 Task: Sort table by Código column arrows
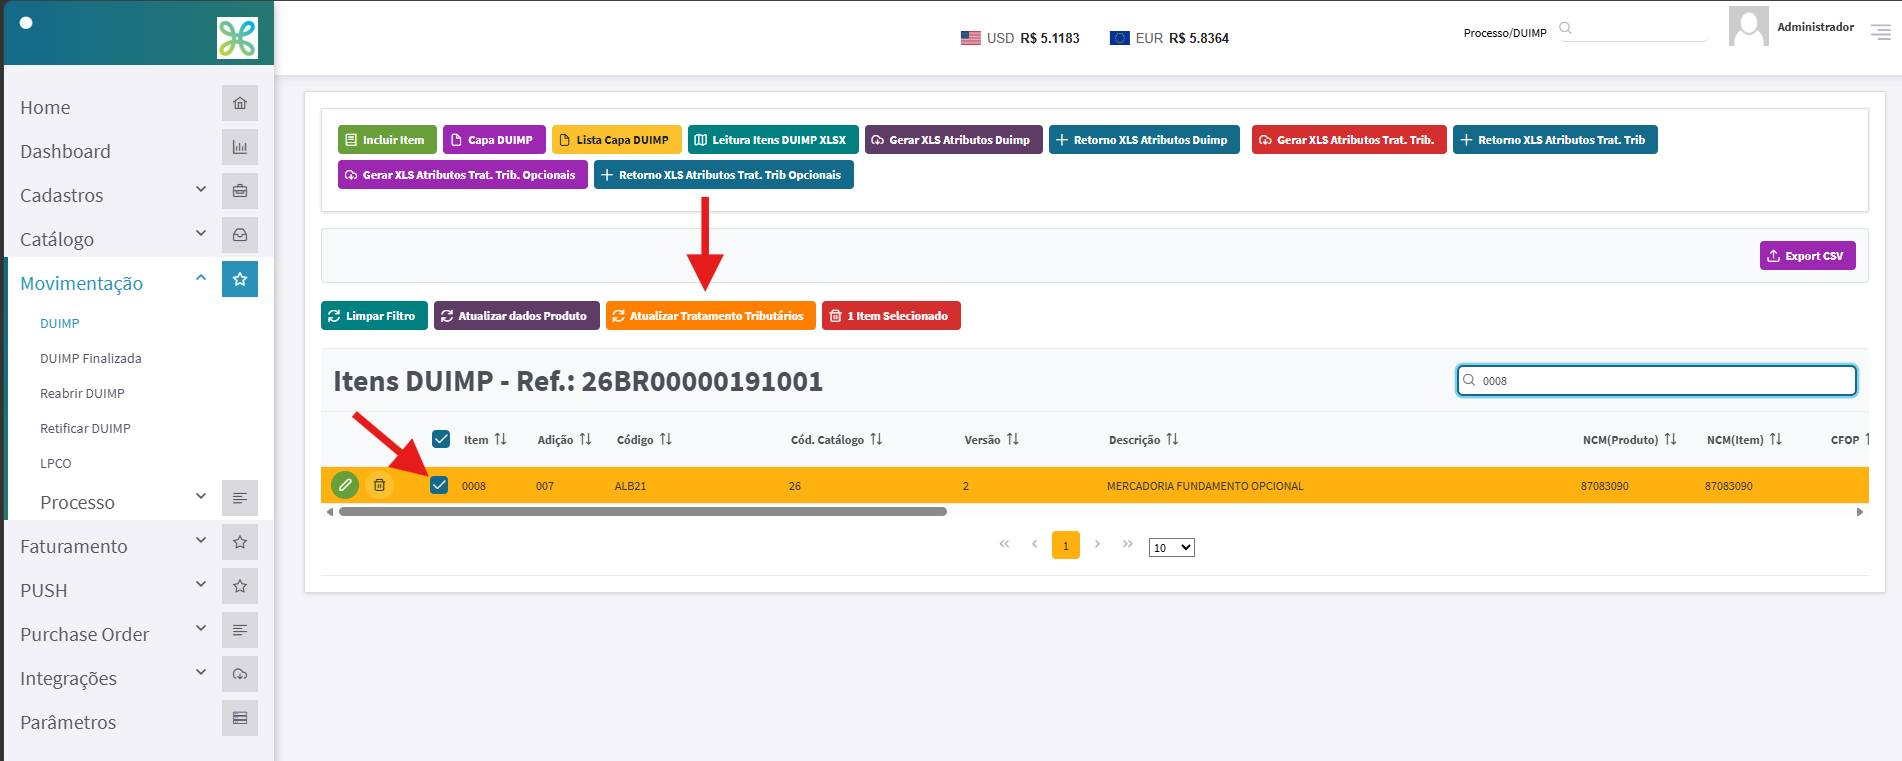pyautogui.click(x=666, y=439)
